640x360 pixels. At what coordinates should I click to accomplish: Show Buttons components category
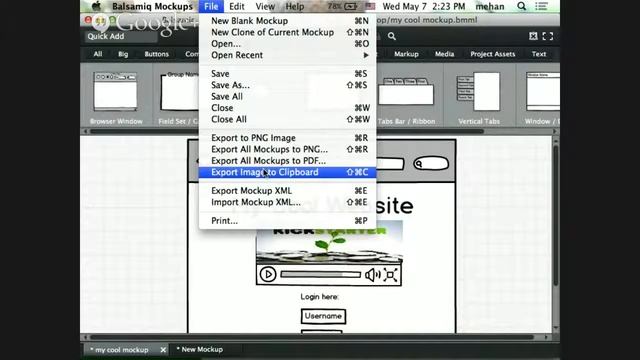coord(157,54)
